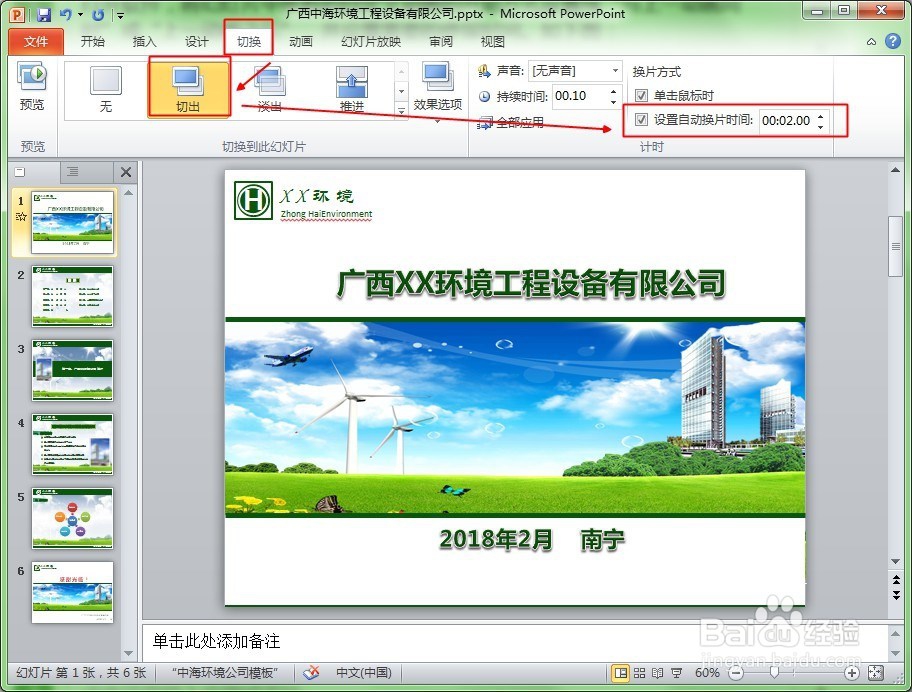Open Reading View via status bar icon

(x=655, y=672)
